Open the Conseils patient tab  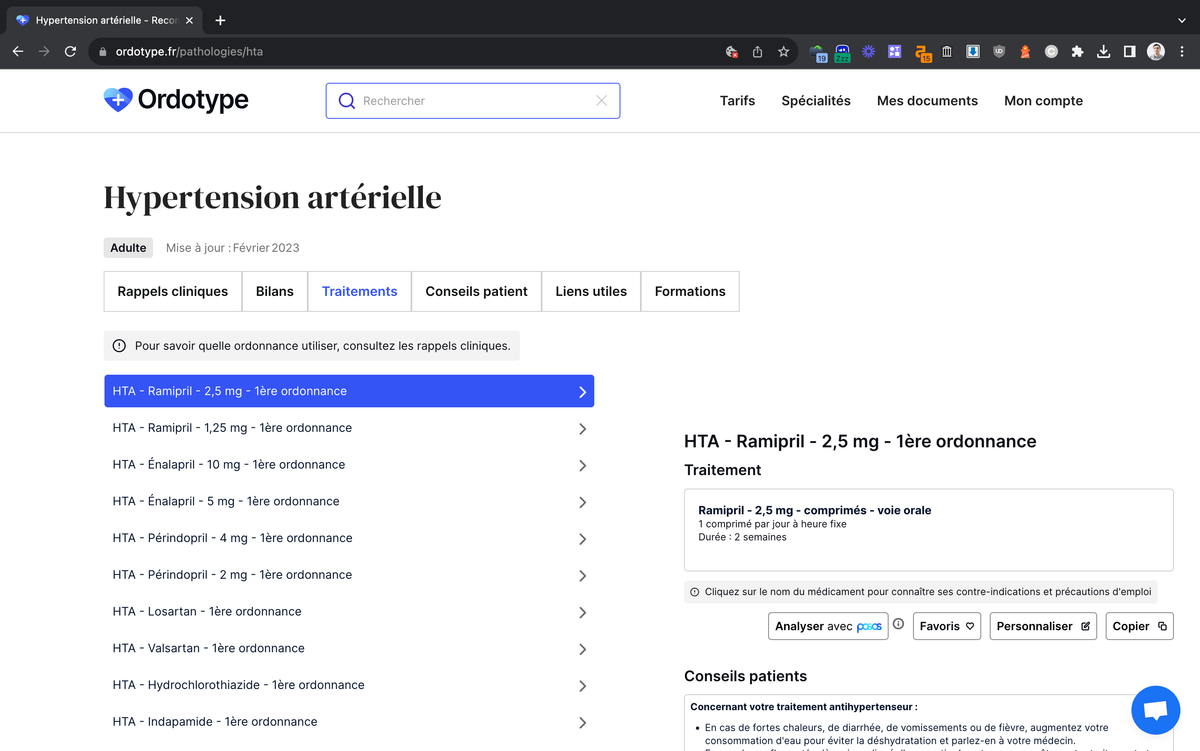(477, 292)
